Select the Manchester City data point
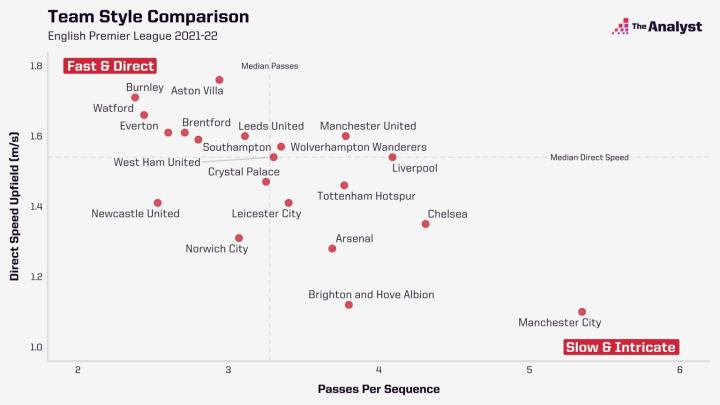This screenshot has width=720, height=405. (582, 312)
